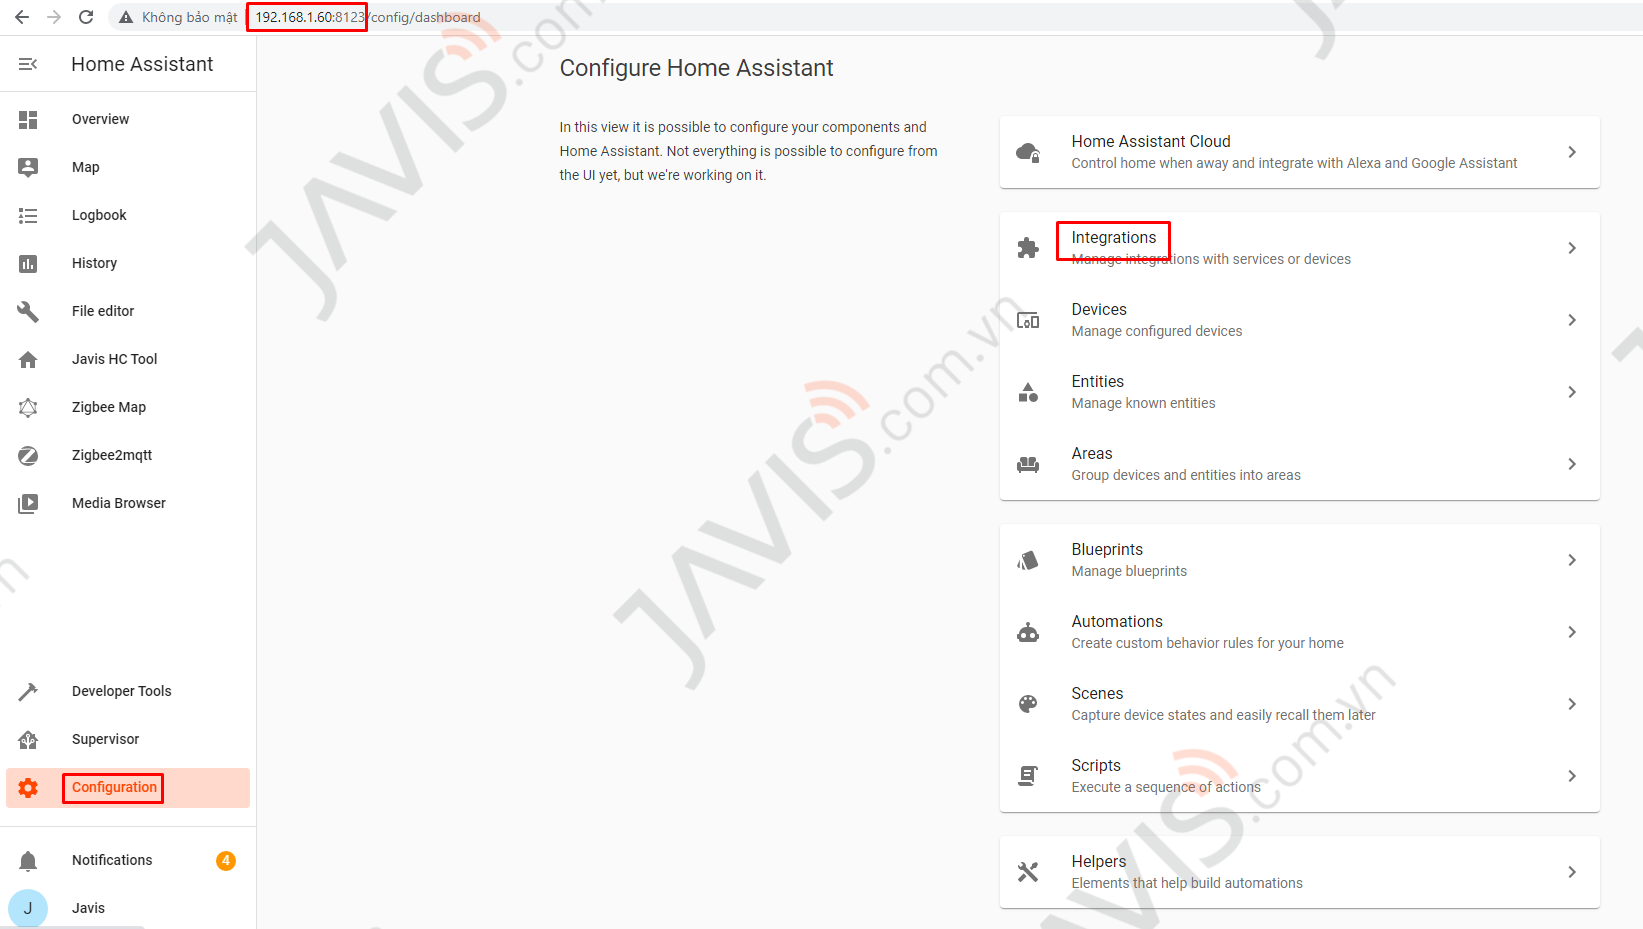Click the Integrations puzzle piece icon
This screenshot has height=929, width=1643.
1028,248
